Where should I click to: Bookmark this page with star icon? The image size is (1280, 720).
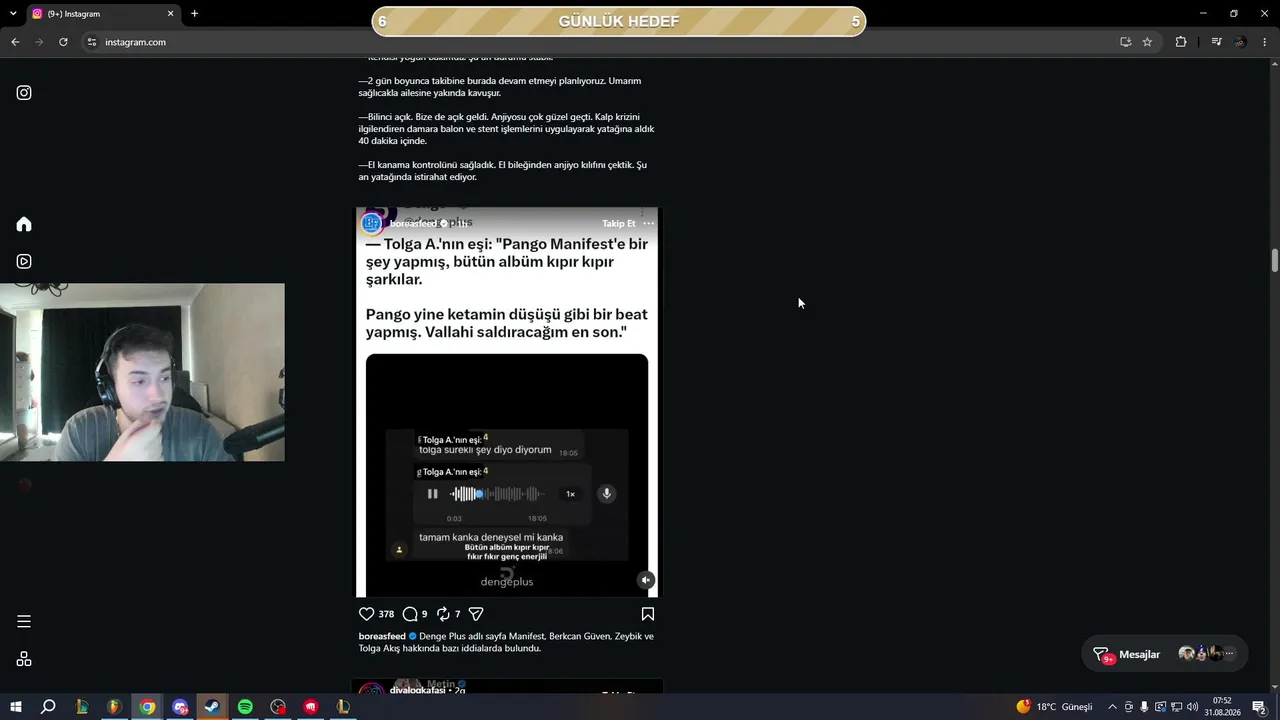click(1147, 42)
